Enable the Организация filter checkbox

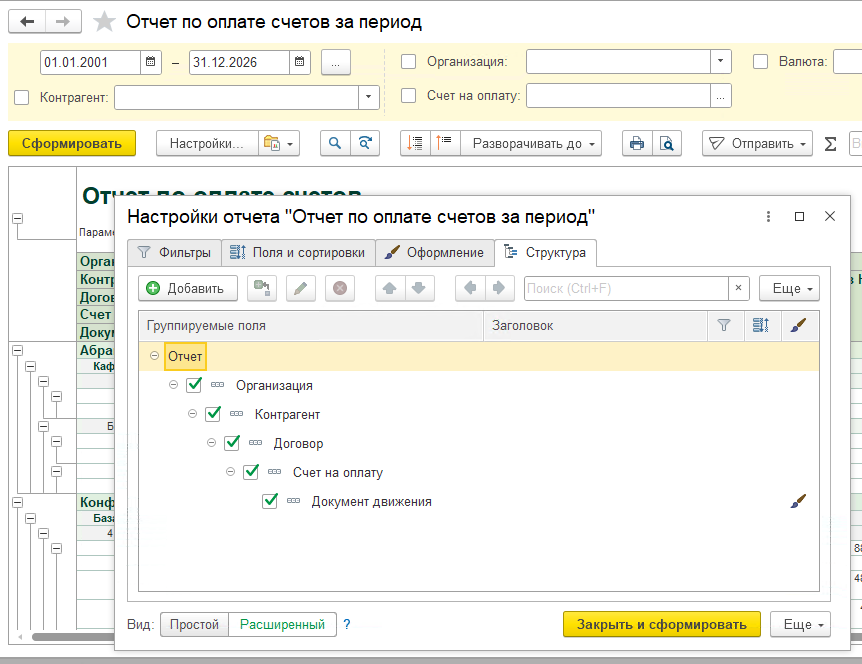408,62
